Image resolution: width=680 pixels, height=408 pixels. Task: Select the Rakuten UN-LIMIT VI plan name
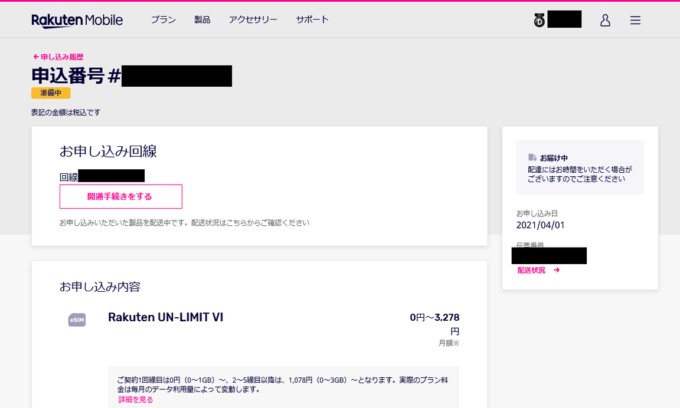coord(165,317)
